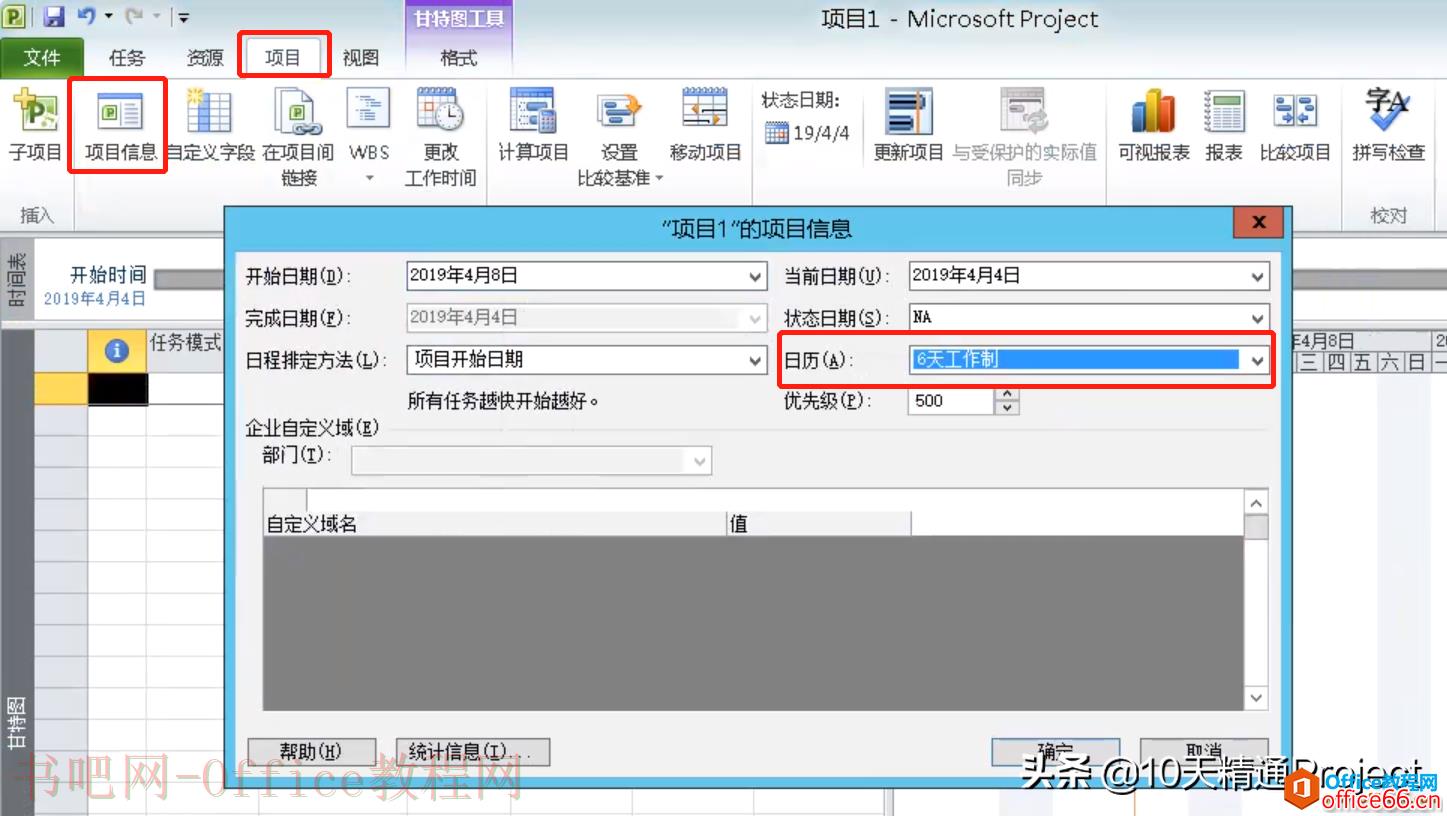Click the selected black task cell
This screenshot has width=1447, height=816.
118,388
